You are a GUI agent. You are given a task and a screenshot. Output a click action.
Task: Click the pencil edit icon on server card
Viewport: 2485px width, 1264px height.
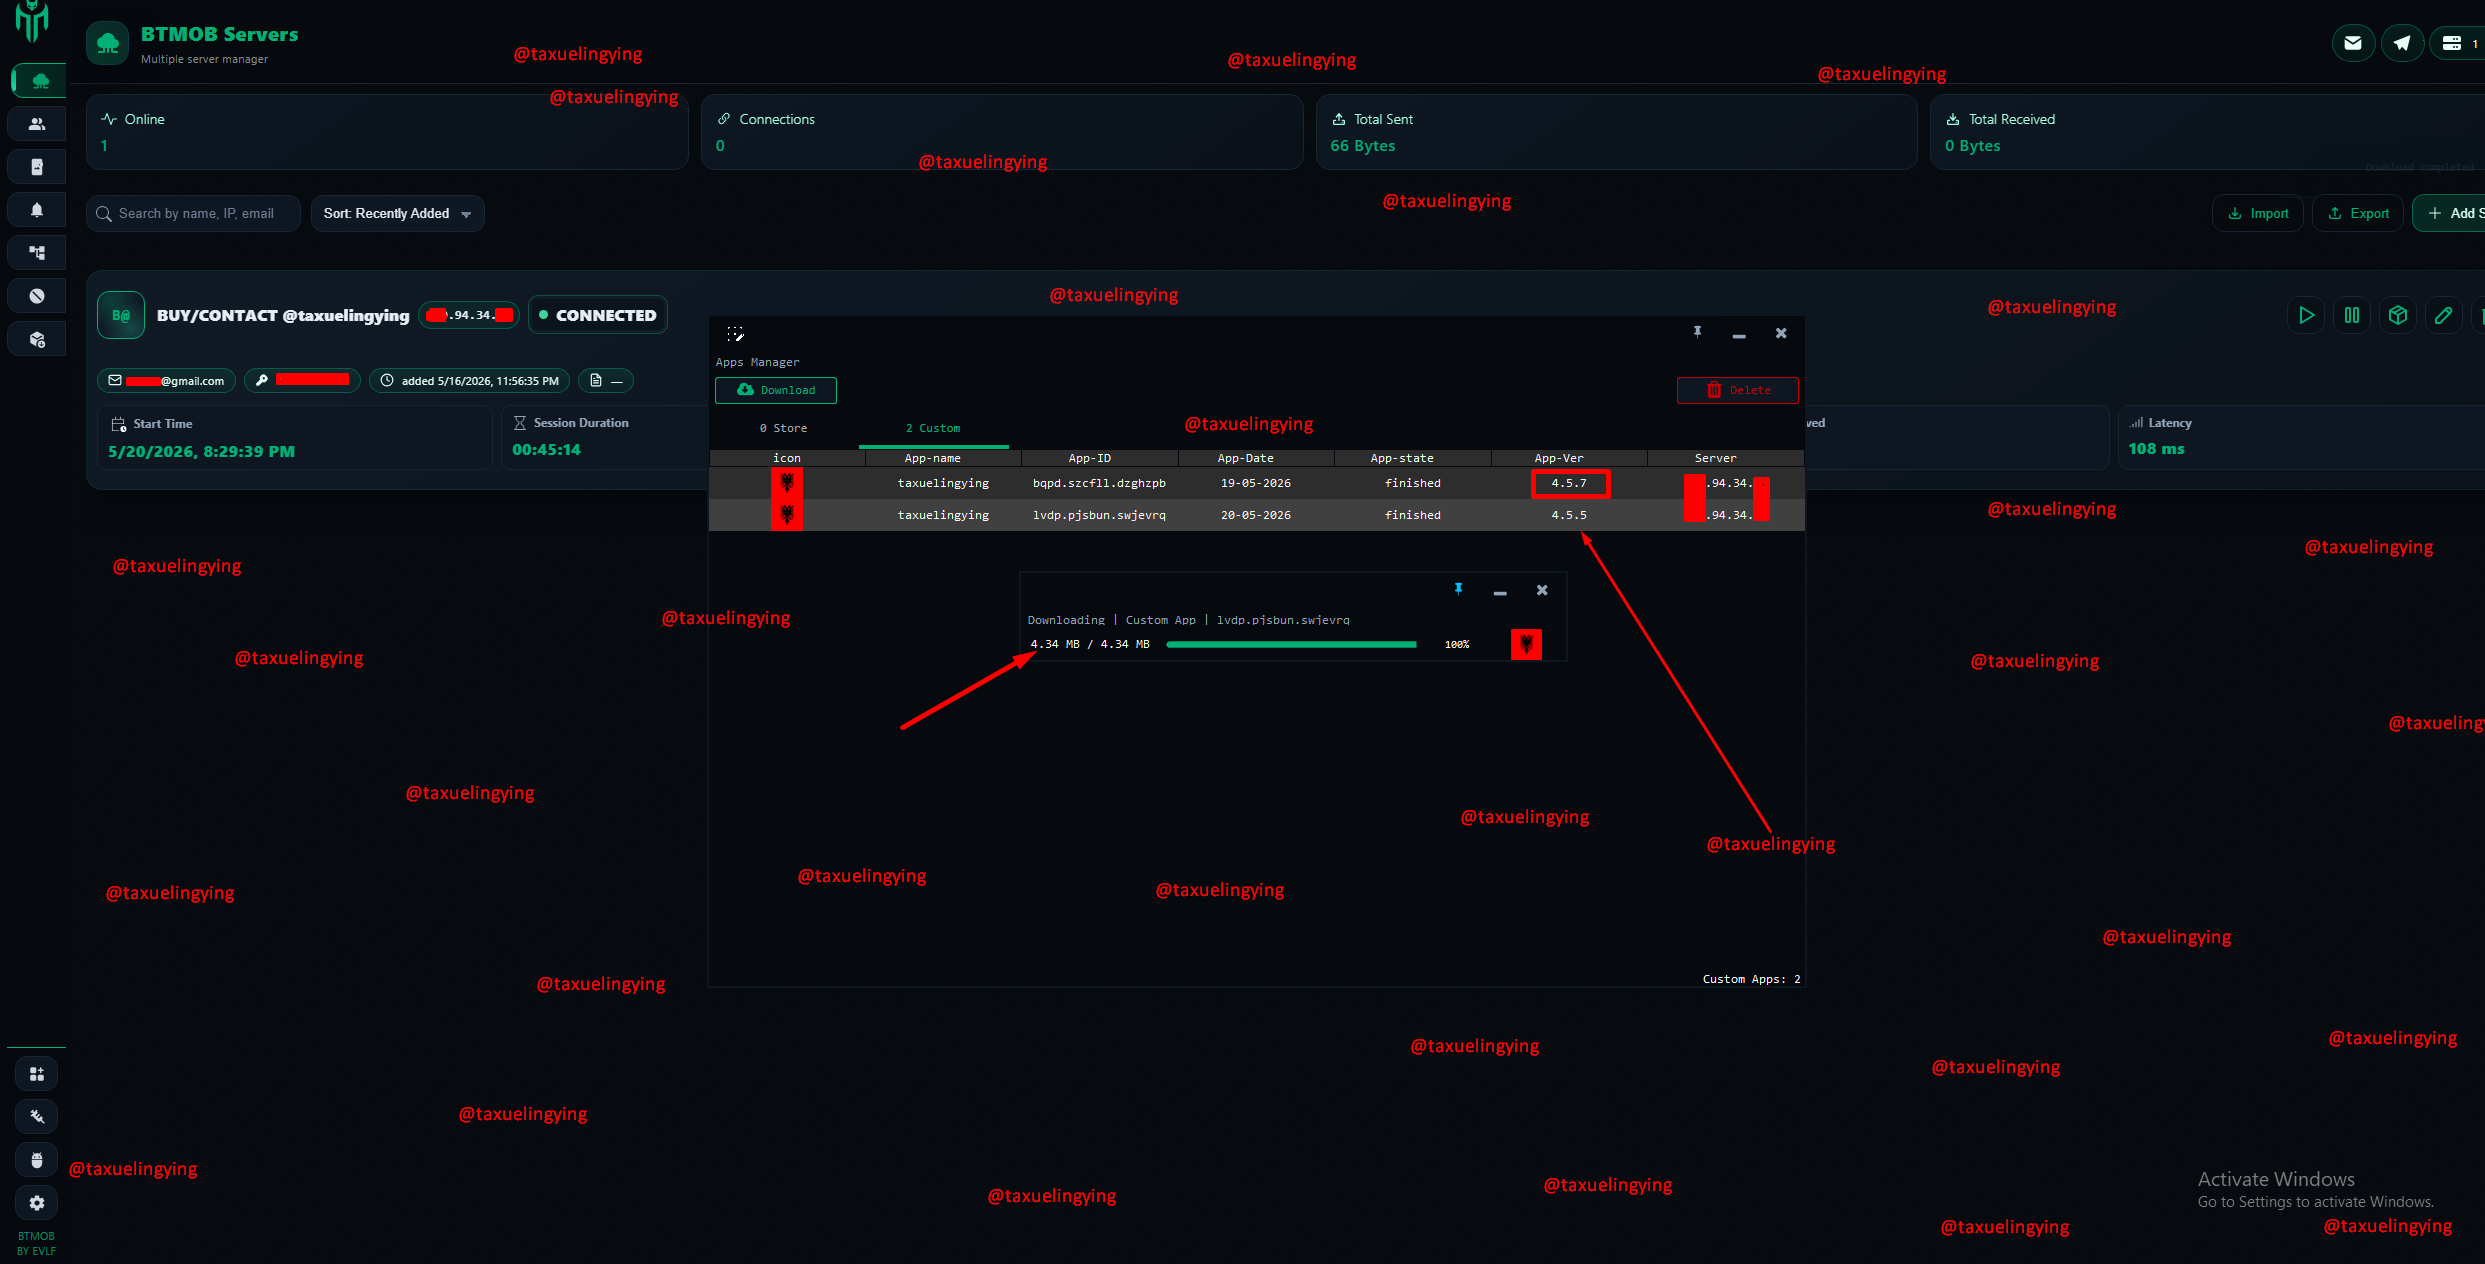pyautogui.click(x=2443, y=315)
